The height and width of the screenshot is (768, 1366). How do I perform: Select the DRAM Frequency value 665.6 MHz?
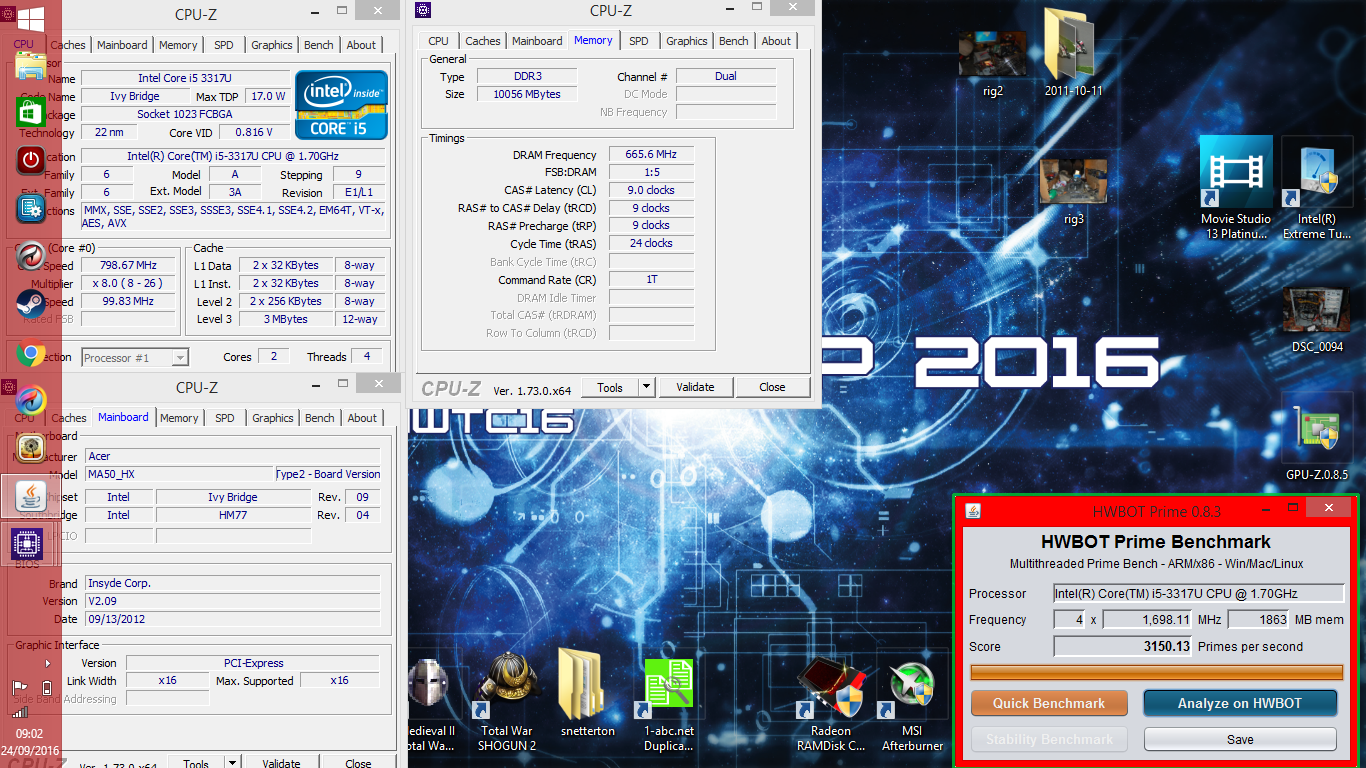tap(651, 154)
